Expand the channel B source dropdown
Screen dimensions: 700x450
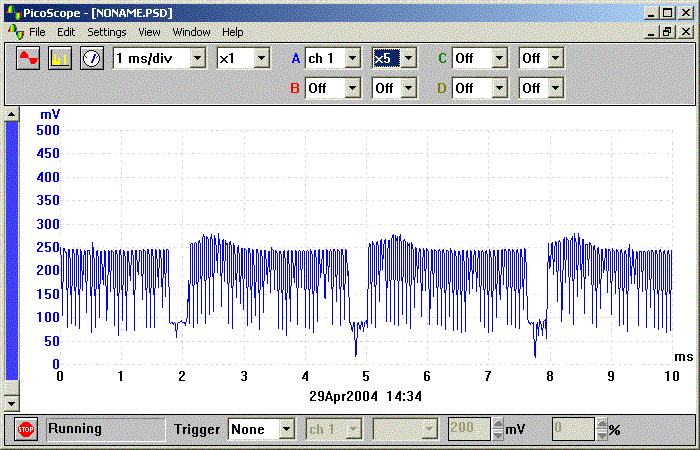click(352, 88)
